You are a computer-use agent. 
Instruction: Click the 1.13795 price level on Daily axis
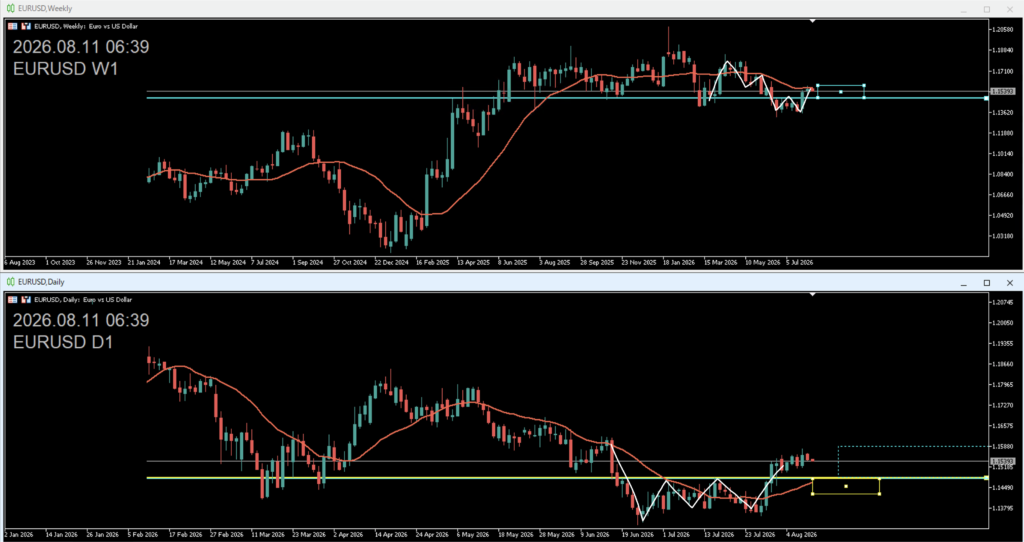click(x=1002, y=508)
